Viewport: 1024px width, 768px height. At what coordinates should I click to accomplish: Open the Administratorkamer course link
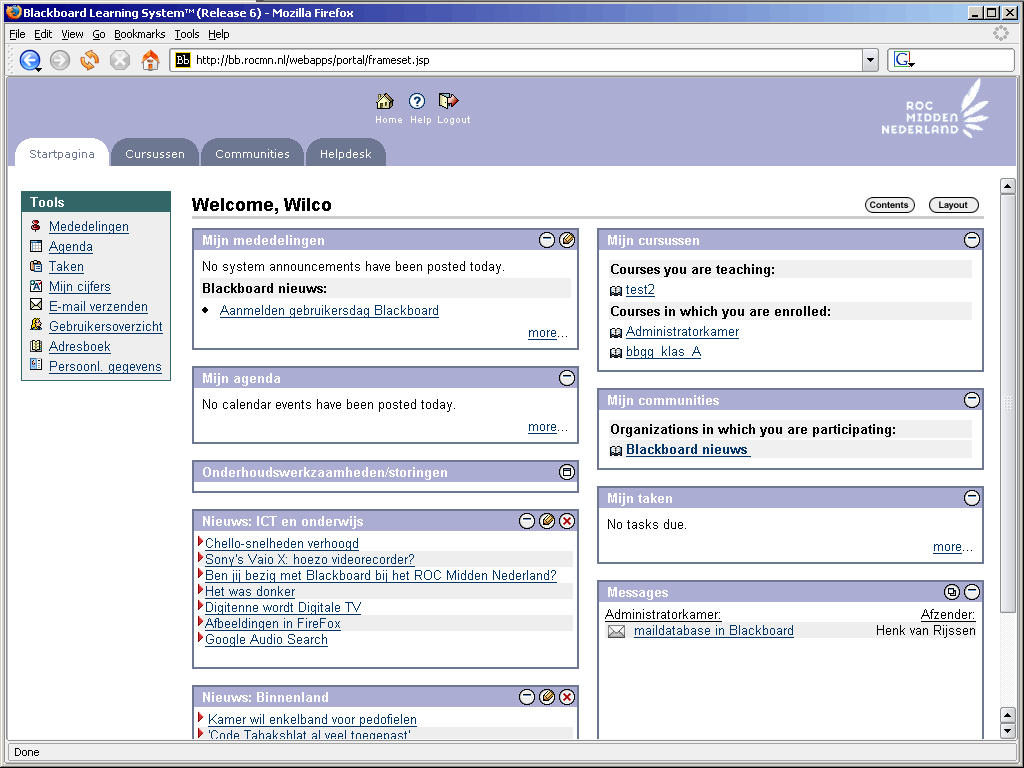[x=682, y=332]
